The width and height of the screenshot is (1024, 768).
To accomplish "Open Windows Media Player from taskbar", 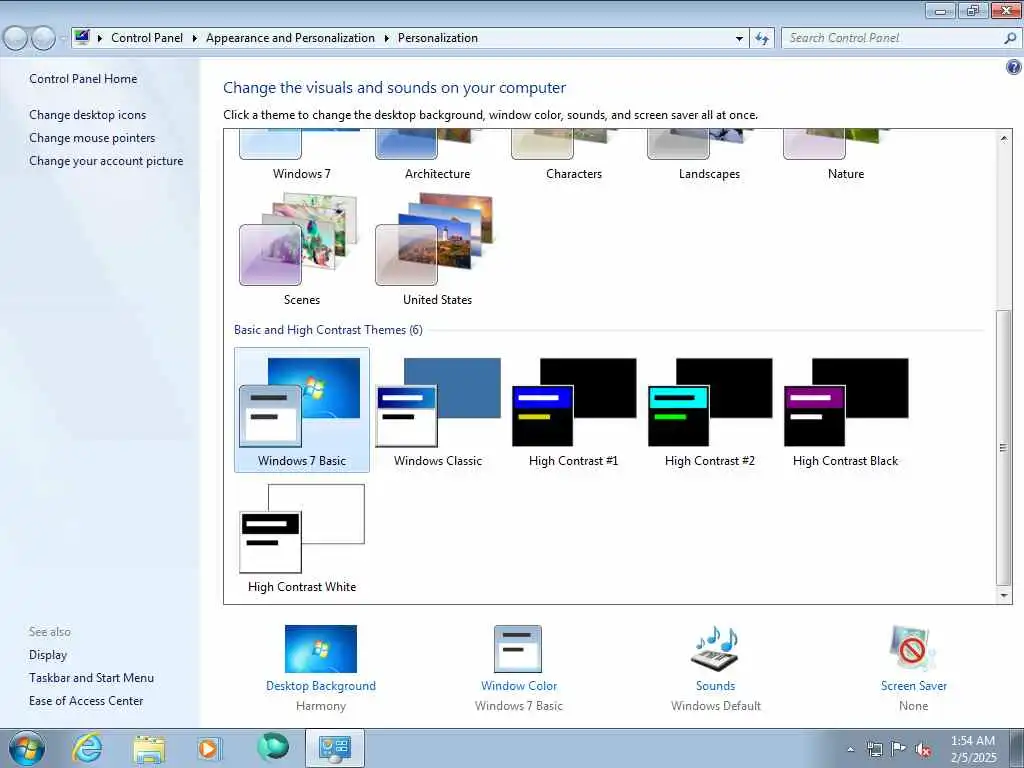I will 210,748.
